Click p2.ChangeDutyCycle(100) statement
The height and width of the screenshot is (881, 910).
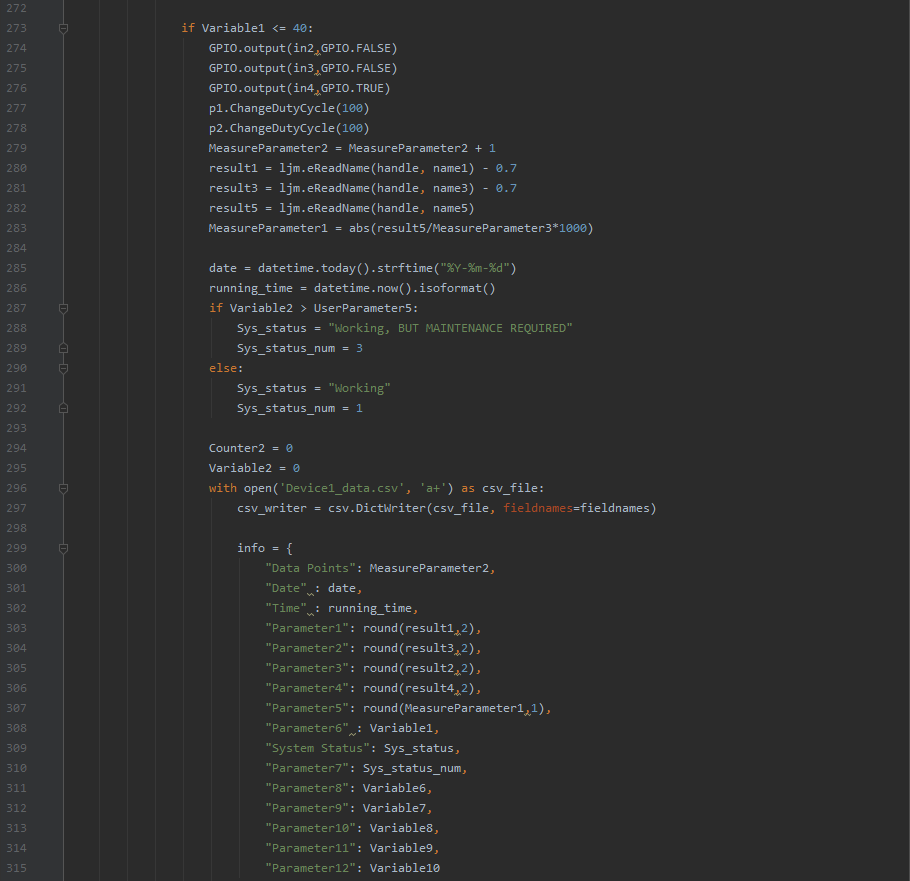click(x=289, y=128)
